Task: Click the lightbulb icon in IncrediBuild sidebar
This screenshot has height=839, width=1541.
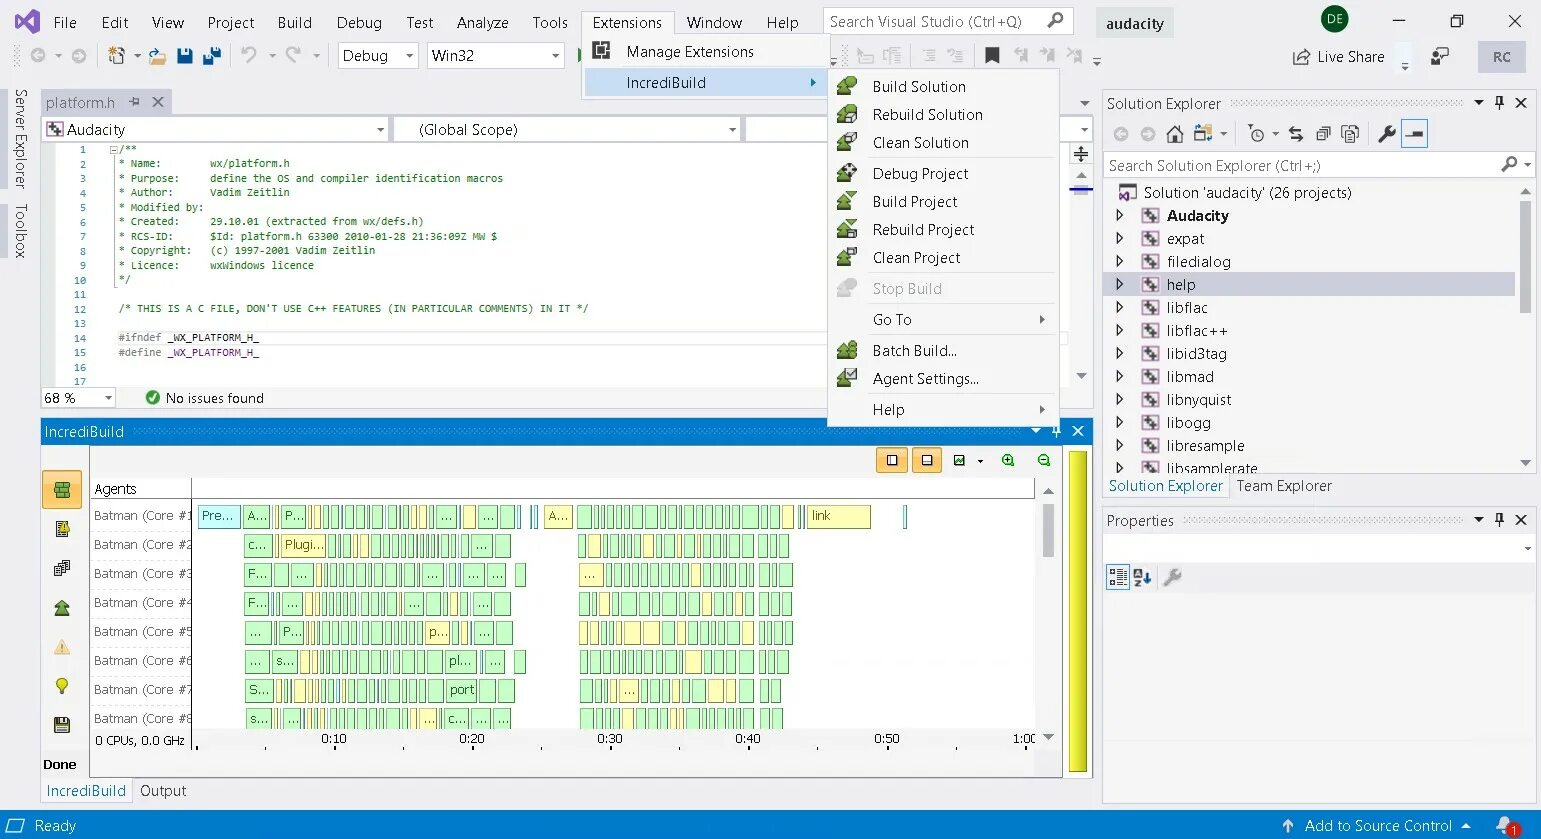Action: point(62,686)
